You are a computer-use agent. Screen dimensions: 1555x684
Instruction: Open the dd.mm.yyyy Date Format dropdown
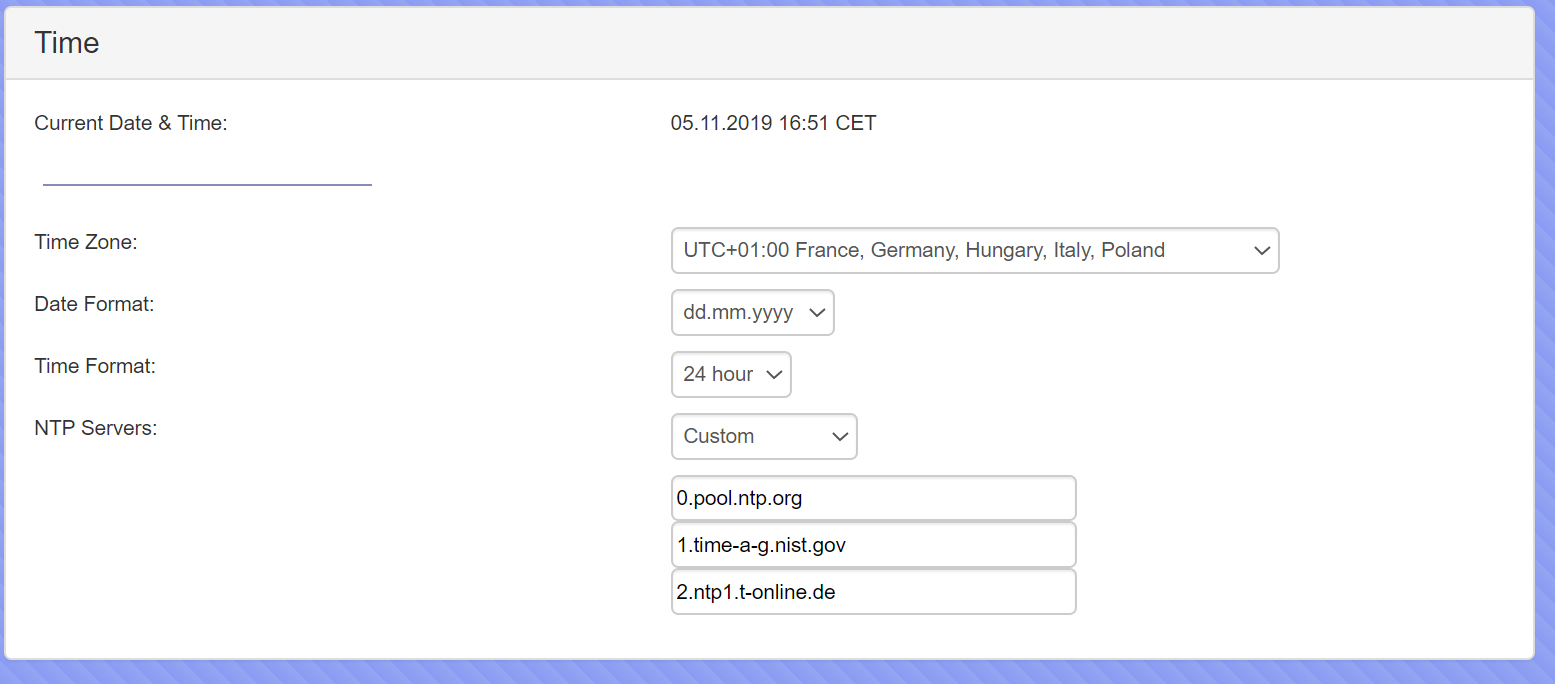(x=740, y=313)
